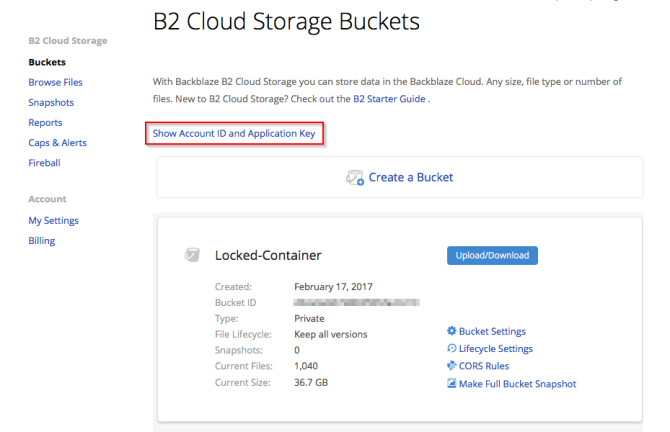
Task: Click the Create a Bucket icon
Action: 355,177
